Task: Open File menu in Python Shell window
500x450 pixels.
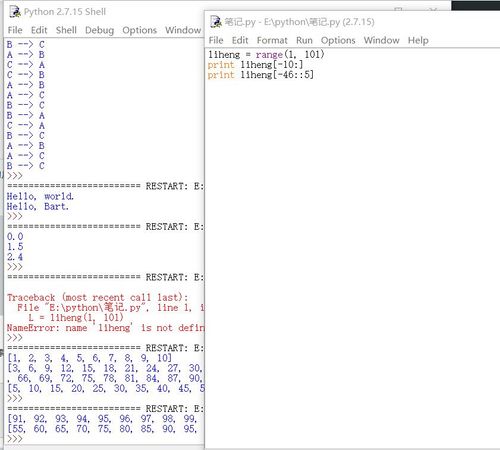Action: pos(15,30)
